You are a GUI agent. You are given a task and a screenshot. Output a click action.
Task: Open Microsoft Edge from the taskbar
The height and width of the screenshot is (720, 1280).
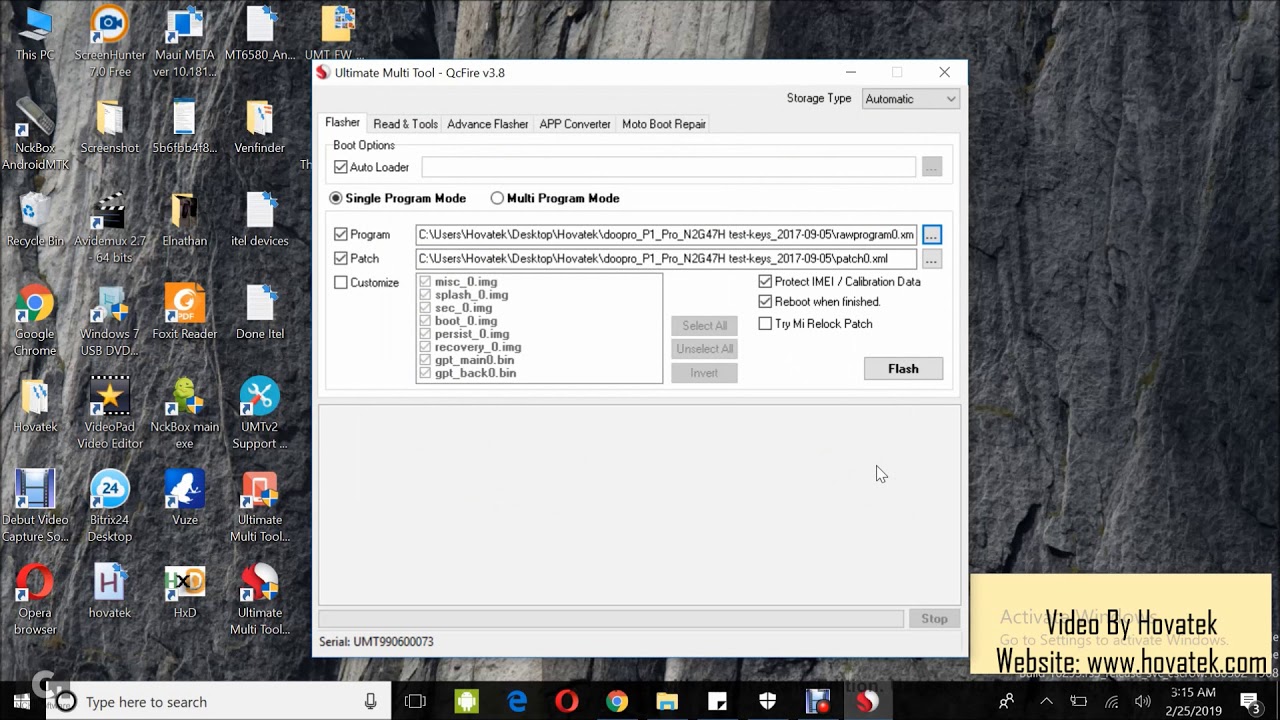[x=517, y=702]
